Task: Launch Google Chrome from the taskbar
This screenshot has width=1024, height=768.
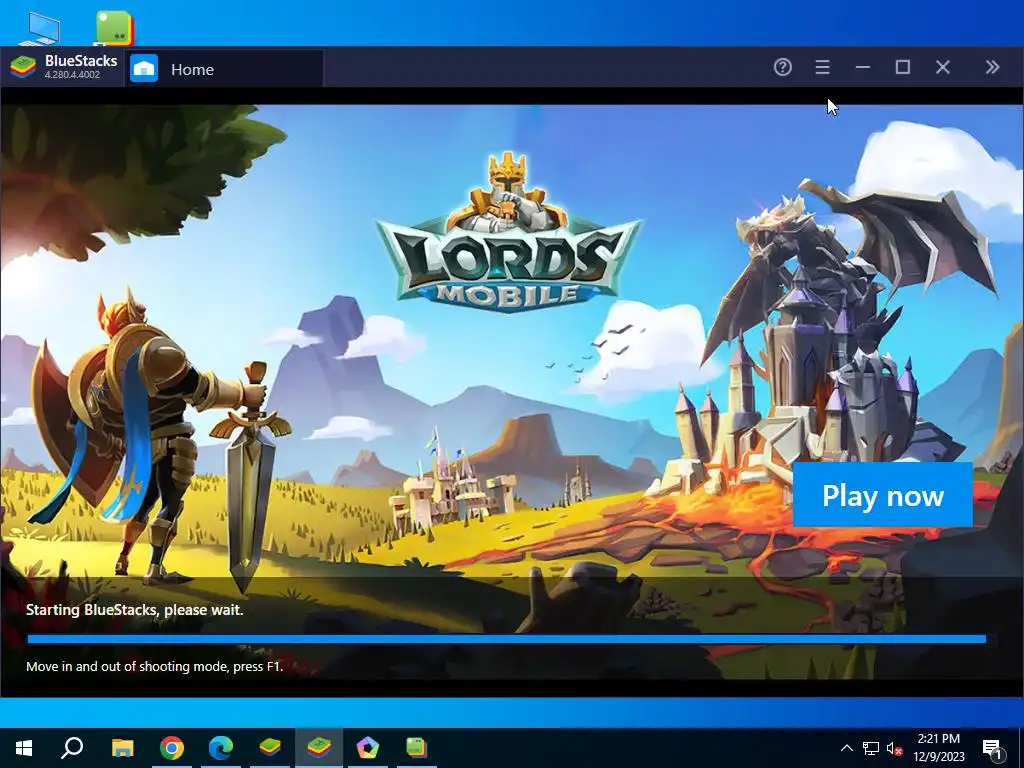Action: coord(172,748)
